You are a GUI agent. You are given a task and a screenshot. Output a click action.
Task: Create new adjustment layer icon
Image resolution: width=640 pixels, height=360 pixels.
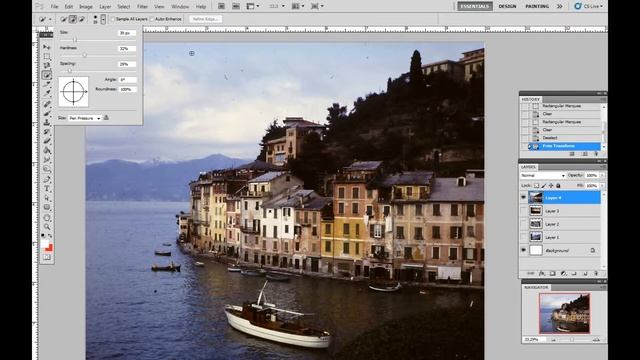click(564, 273)
